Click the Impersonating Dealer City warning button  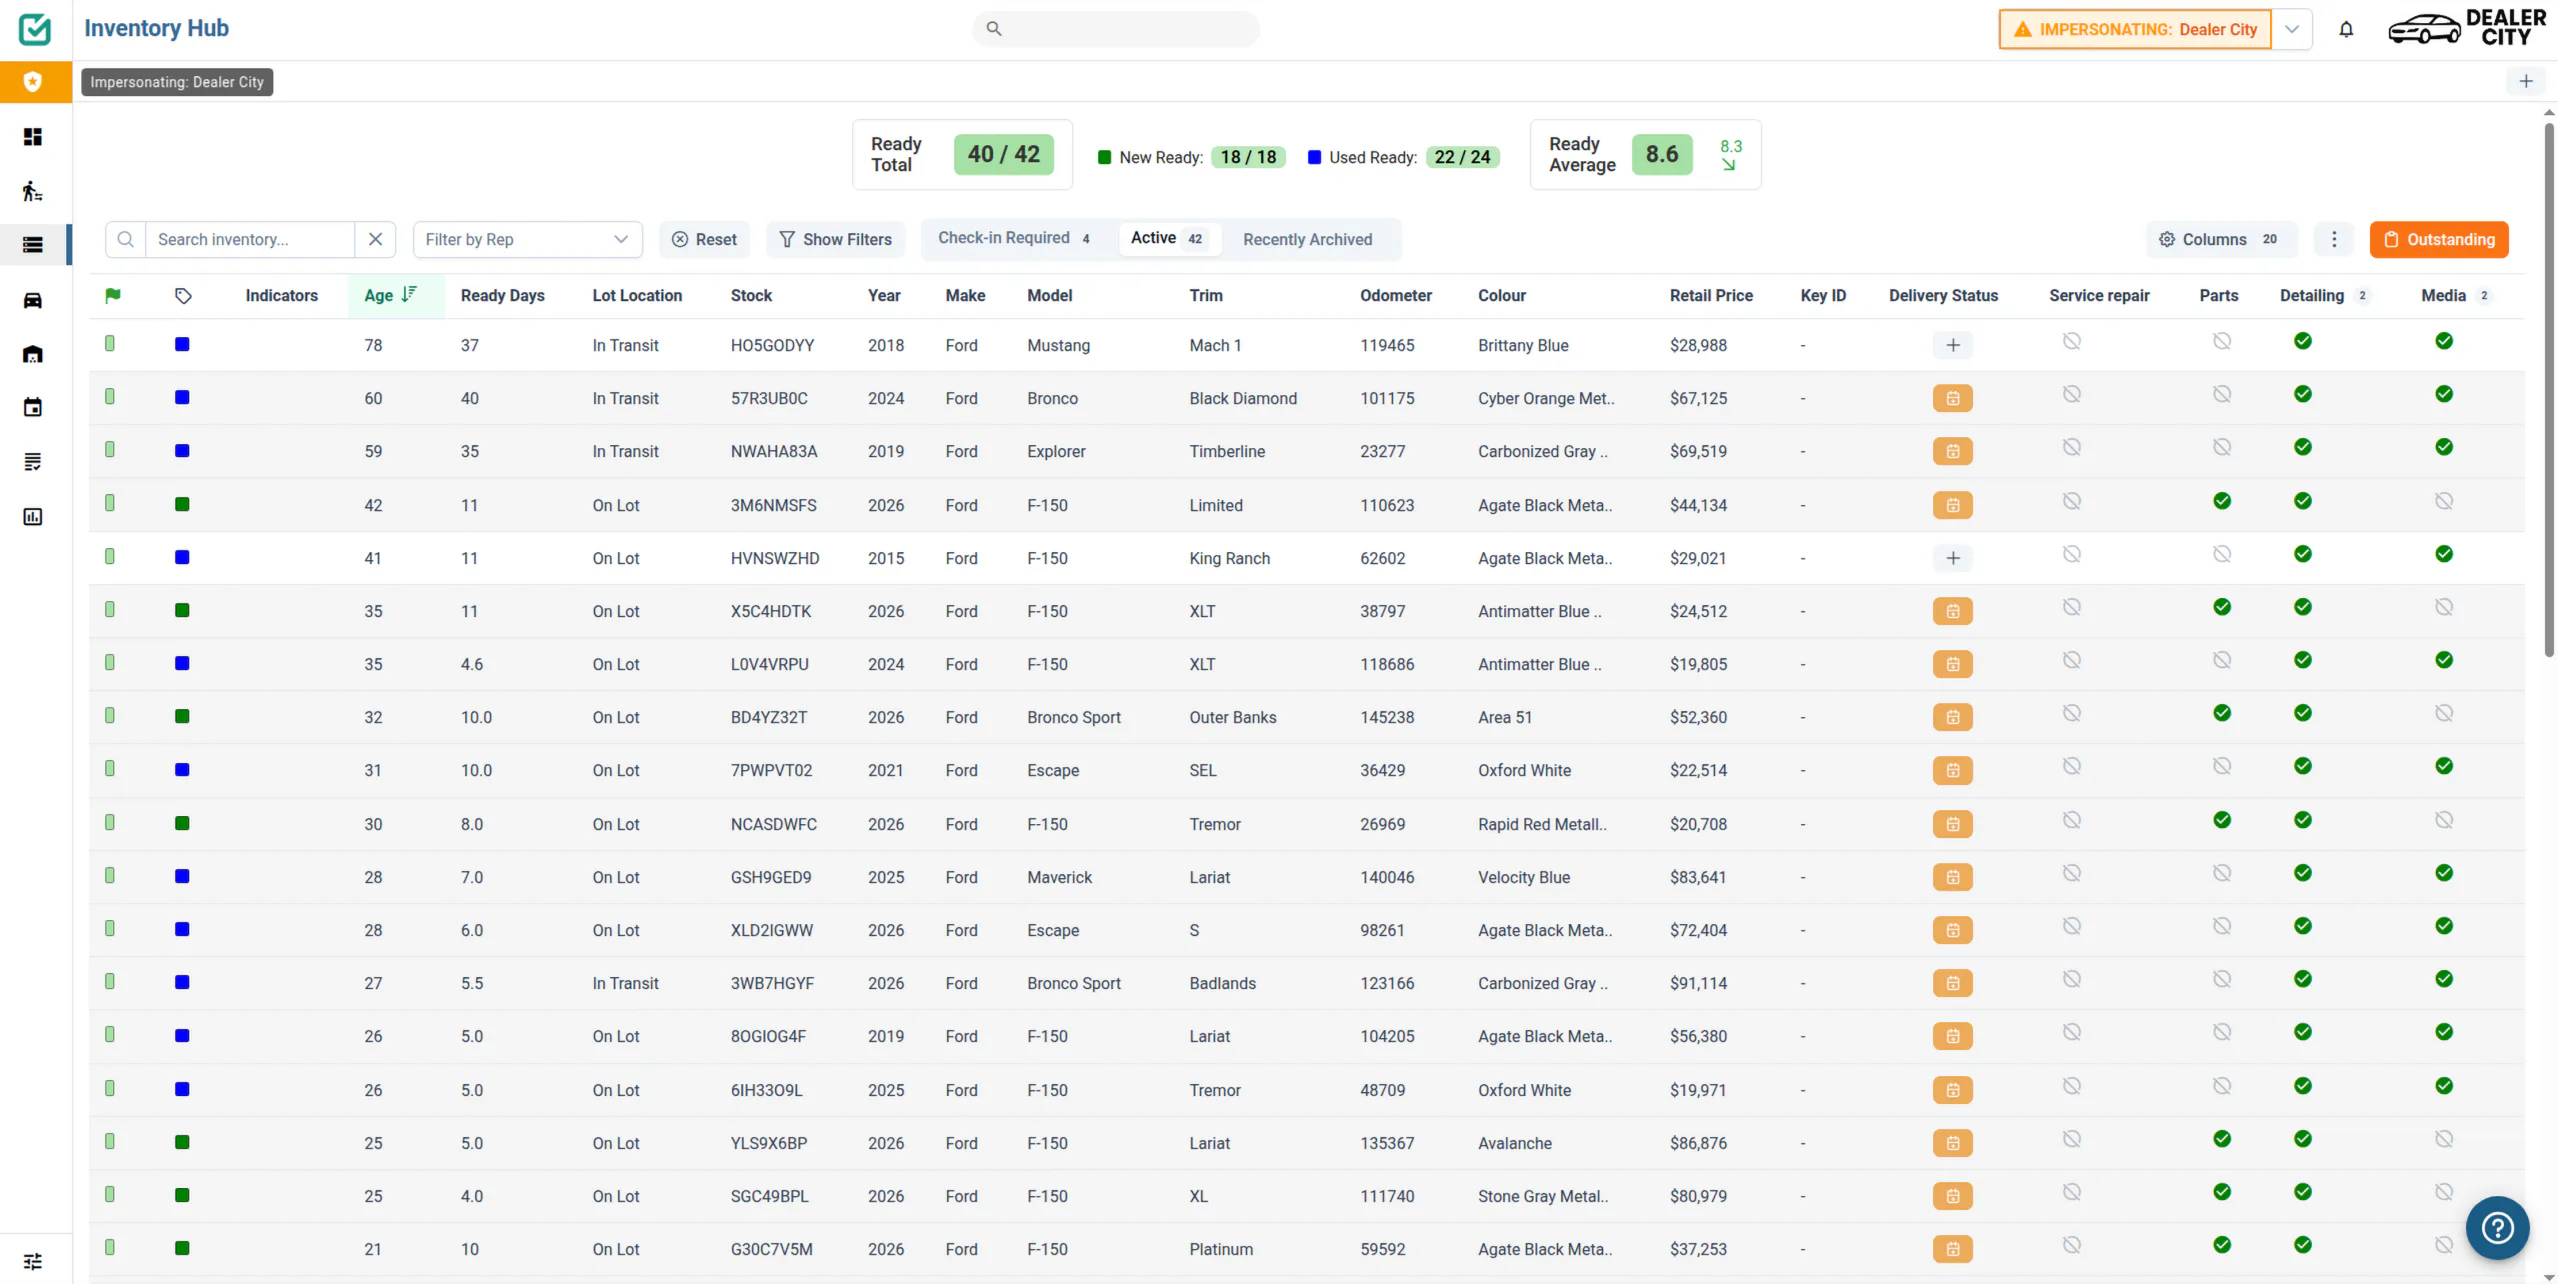click(x=2134, y=29)
